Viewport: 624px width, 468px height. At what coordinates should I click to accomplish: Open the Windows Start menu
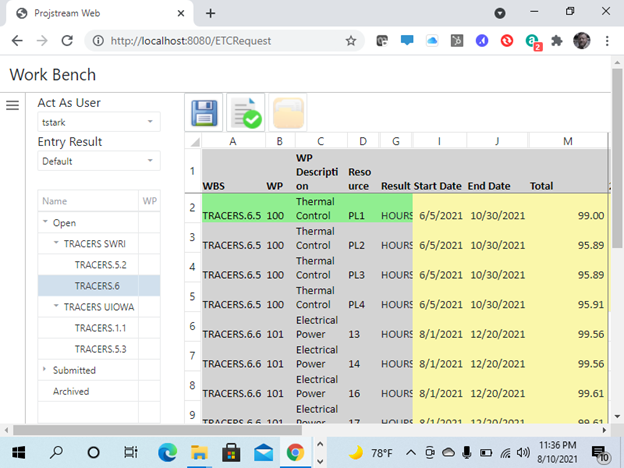tap(19, 452)
